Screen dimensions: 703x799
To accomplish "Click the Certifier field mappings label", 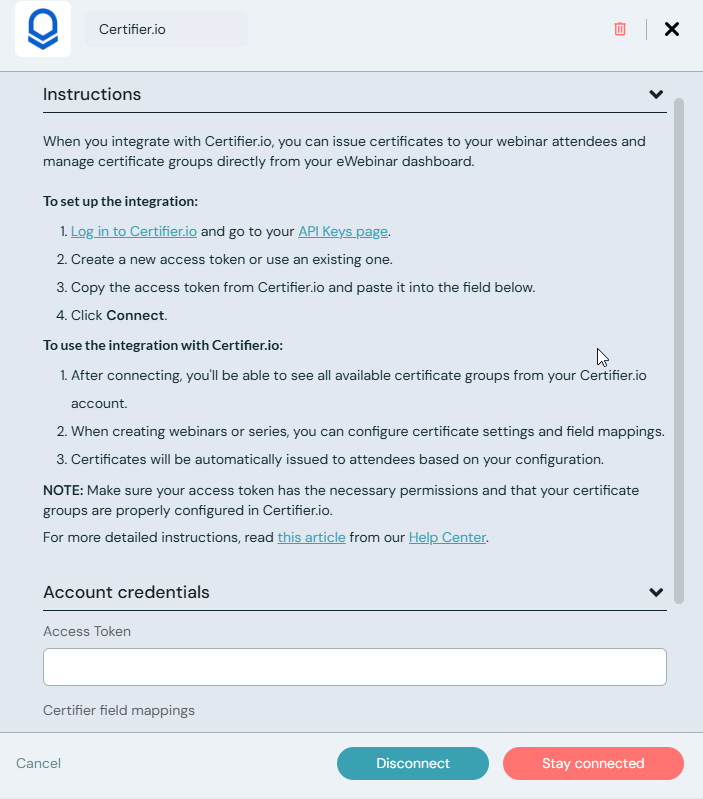I will point(119,710).
